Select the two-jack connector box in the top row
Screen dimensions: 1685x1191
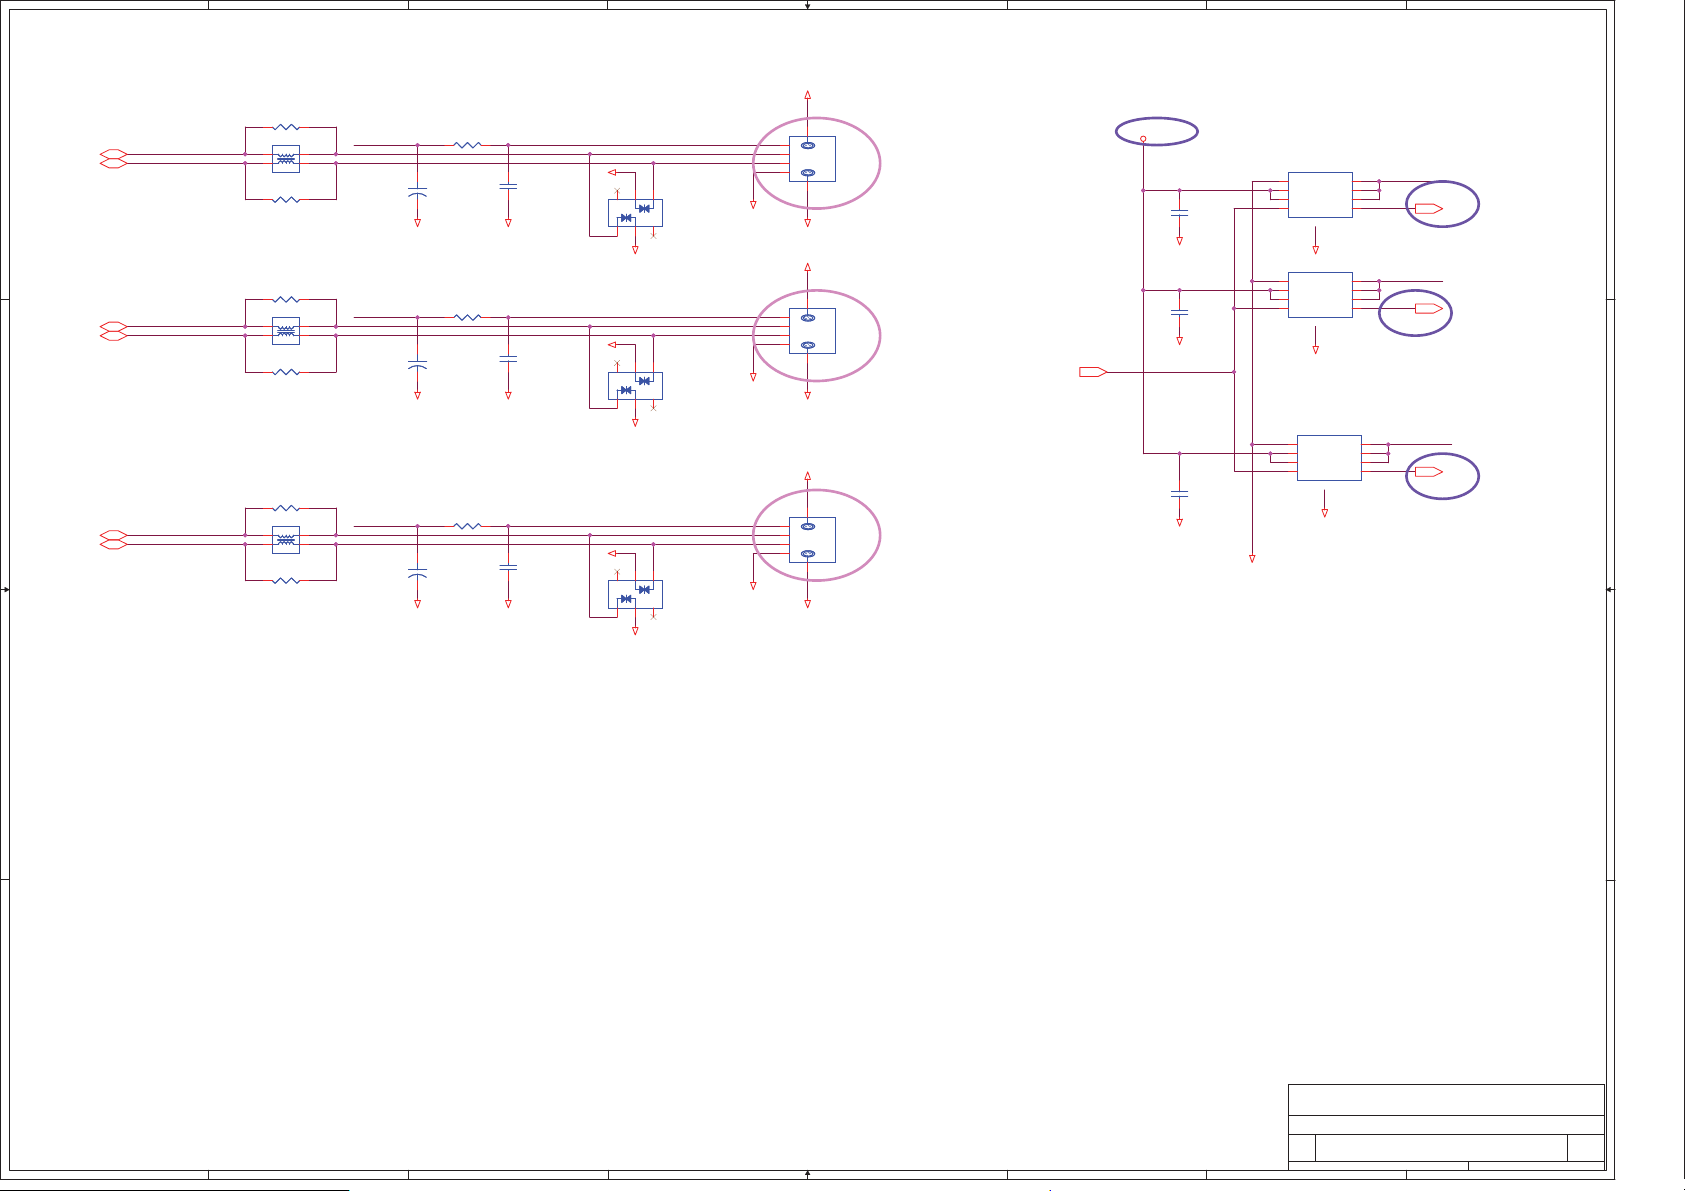pyautogui.click(x=812, y=159)
